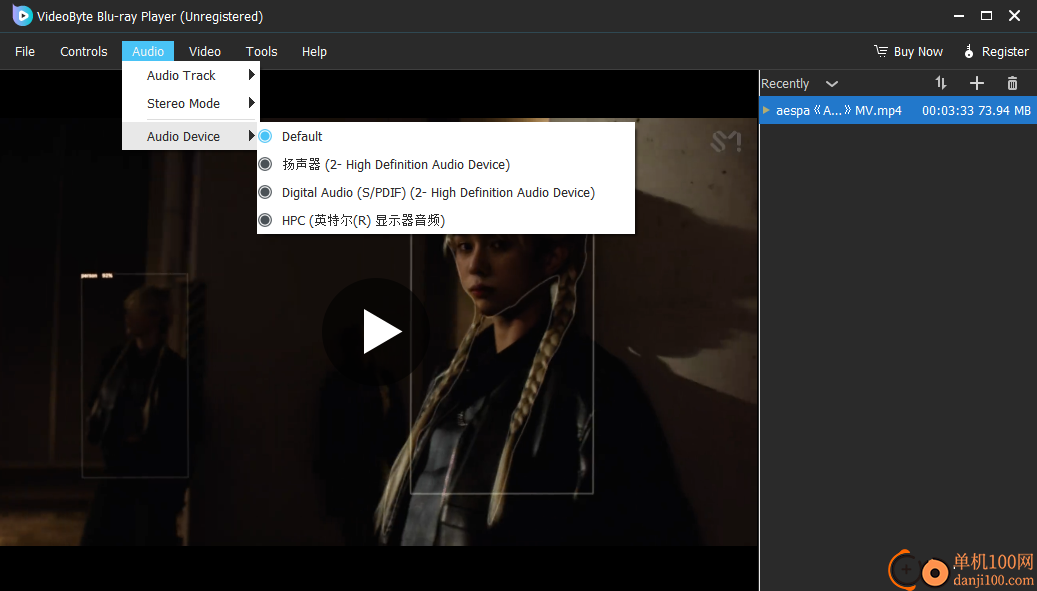Minimize the VideoByte window
1037x591 pixels.
[959, 16]
